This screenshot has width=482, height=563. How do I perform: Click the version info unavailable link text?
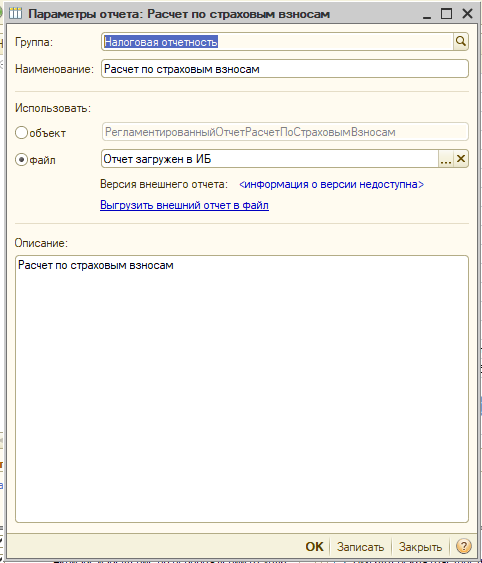pyautogui.click(x=331, y=184)
